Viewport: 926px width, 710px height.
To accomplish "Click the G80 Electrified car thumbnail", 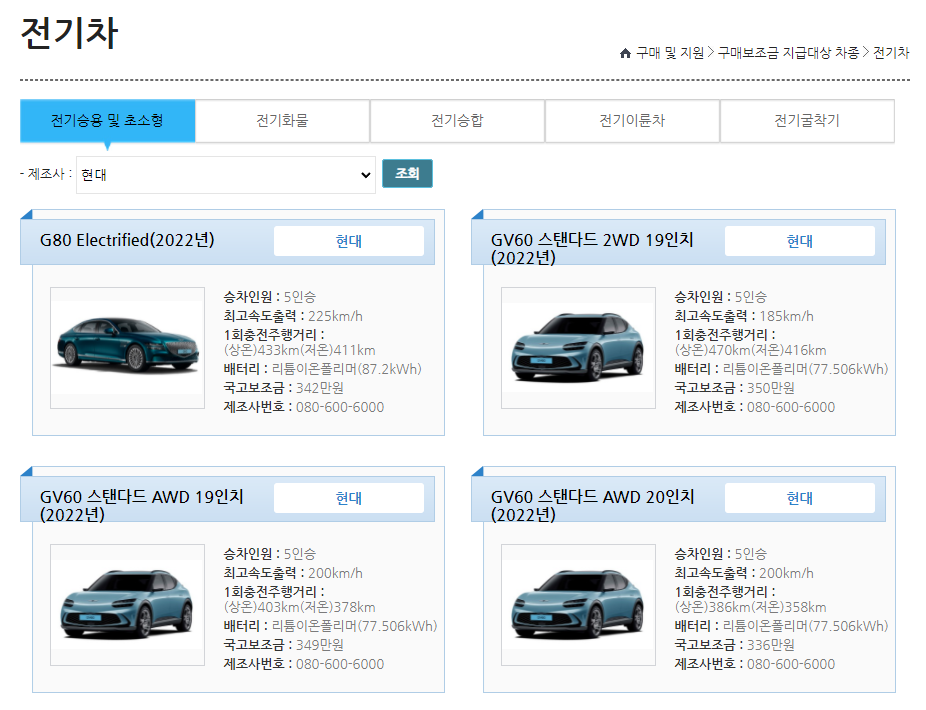I will 128,348.
